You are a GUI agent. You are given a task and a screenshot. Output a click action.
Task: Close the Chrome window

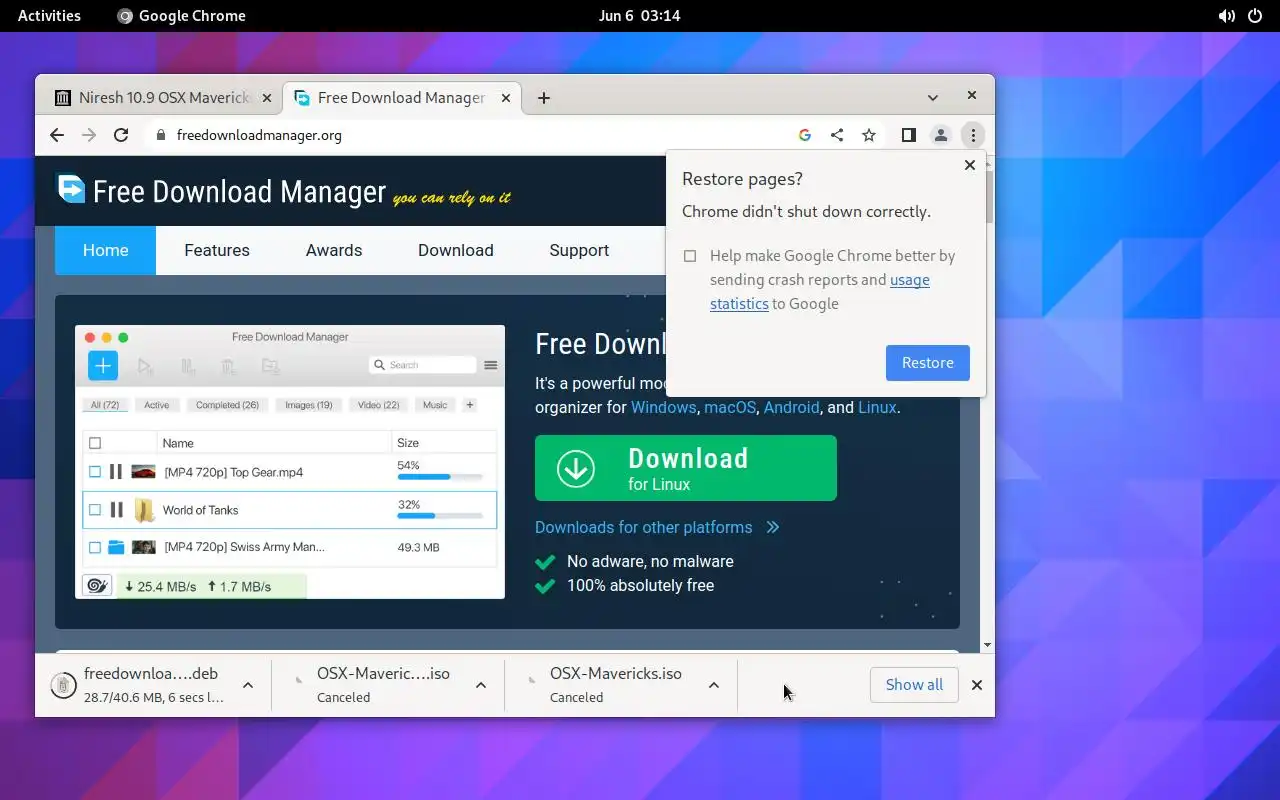(x=971, y=96)
